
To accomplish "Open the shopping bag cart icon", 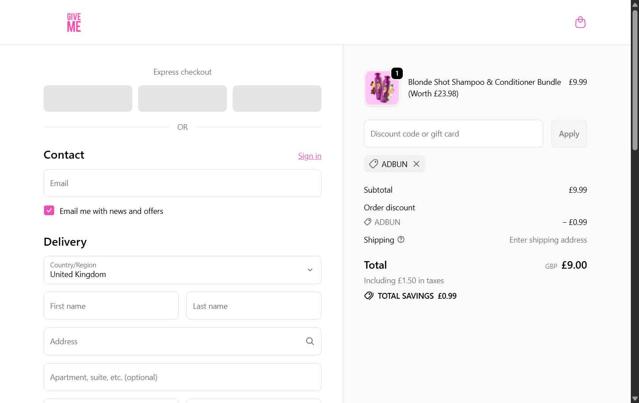I will 580,22.
